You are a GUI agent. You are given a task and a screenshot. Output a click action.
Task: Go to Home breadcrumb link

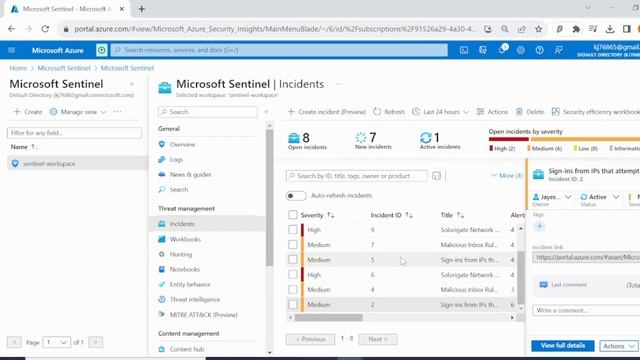click(x=18, y=68)
